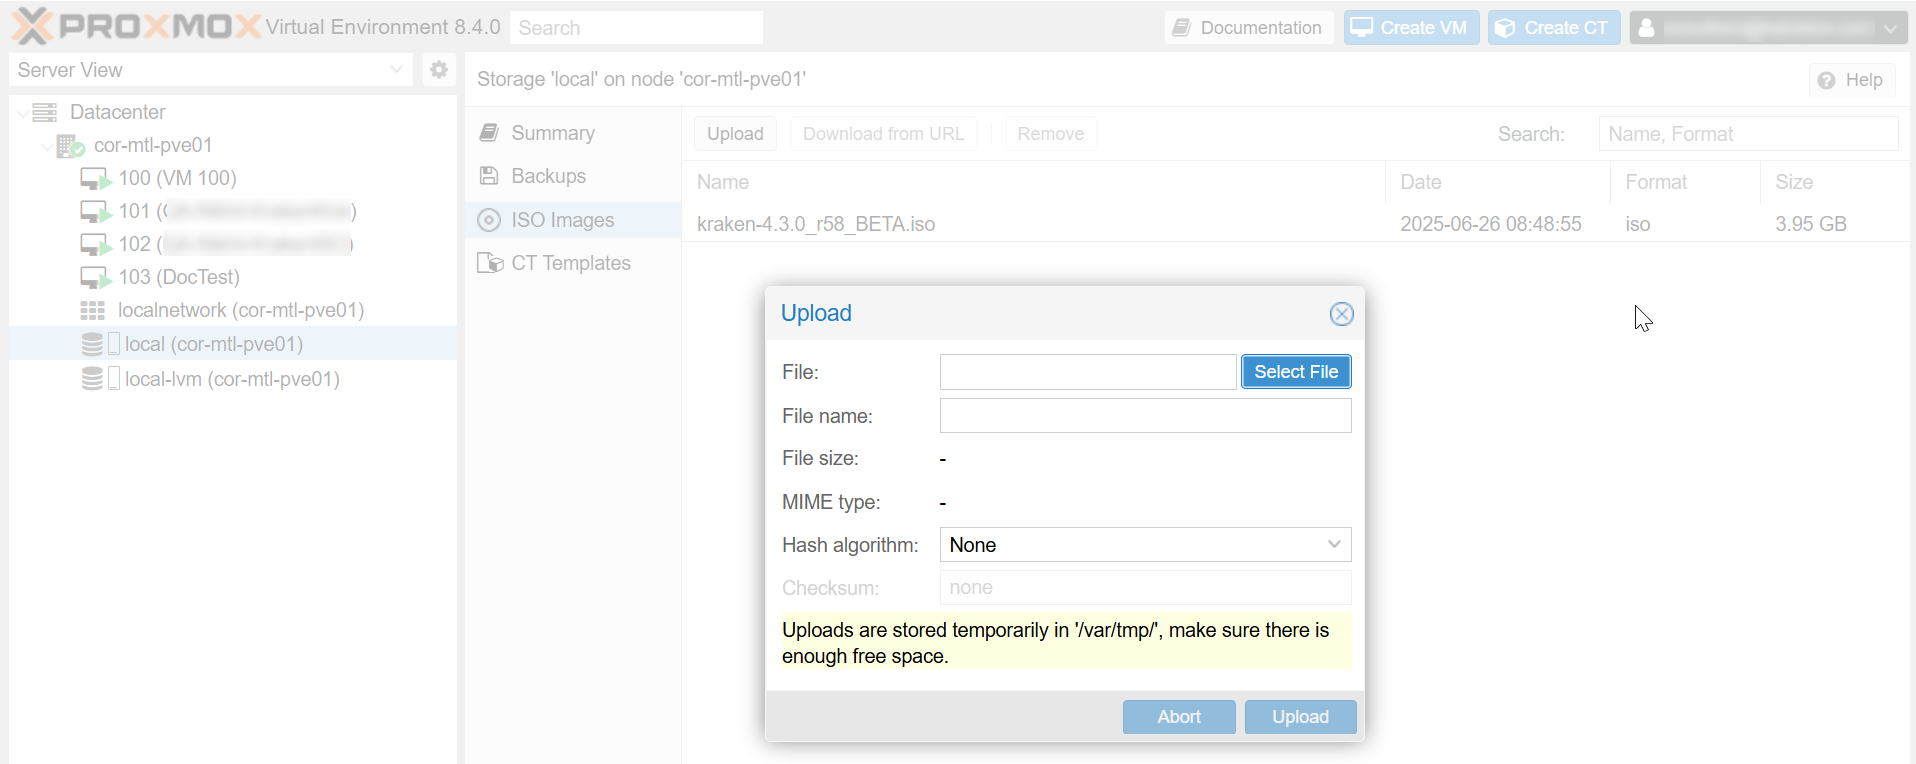Switch to the ISO Images tab
Image resolution: width=1916 pixels, height=764 pixels.
click(573, 220)
